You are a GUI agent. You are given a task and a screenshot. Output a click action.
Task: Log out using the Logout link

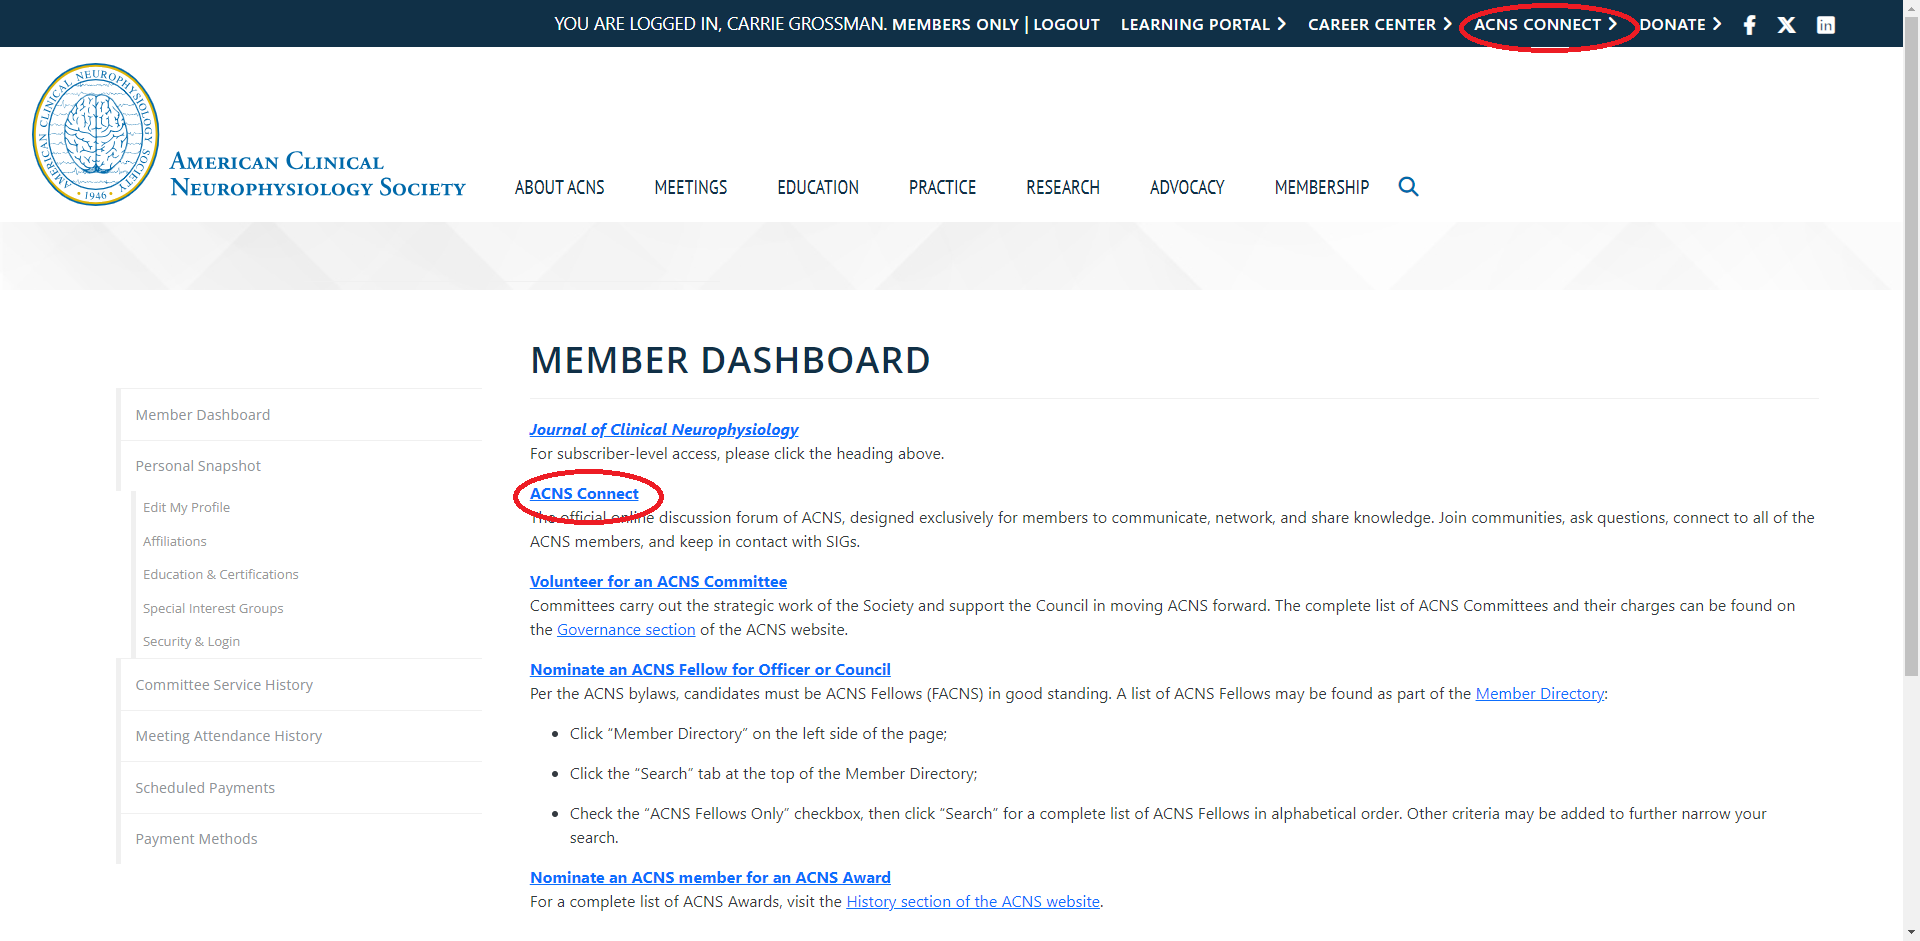1066,24
